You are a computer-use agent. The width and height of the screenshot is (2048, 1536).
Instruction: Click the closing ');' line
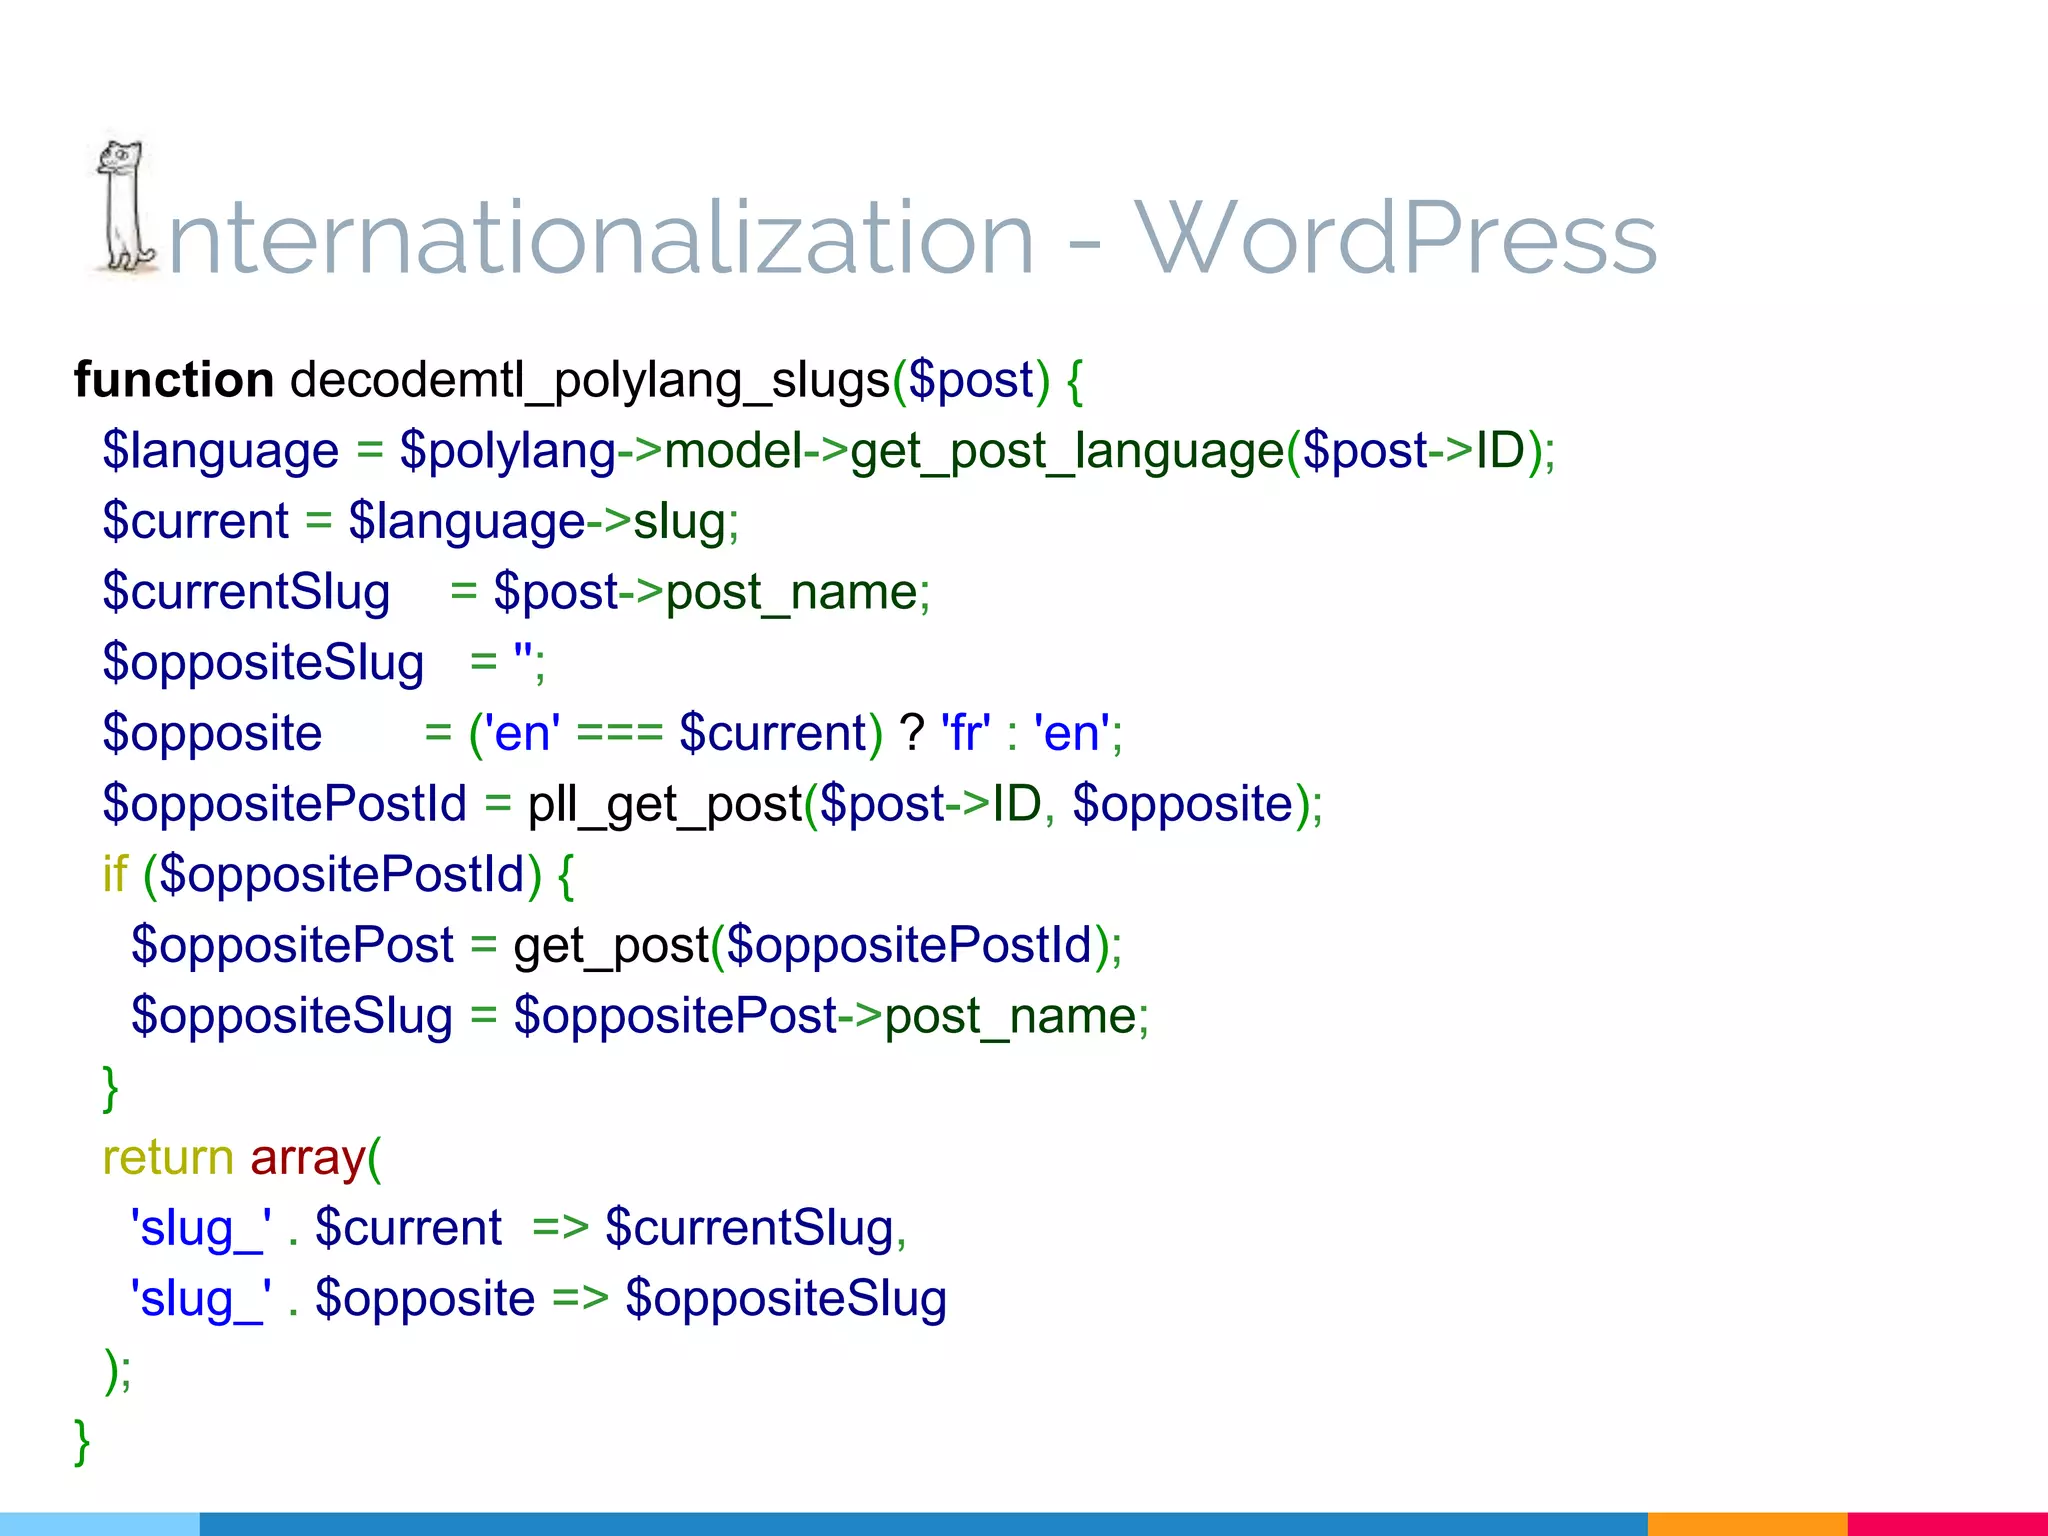pyautogui.click(x=117, y=1371)
